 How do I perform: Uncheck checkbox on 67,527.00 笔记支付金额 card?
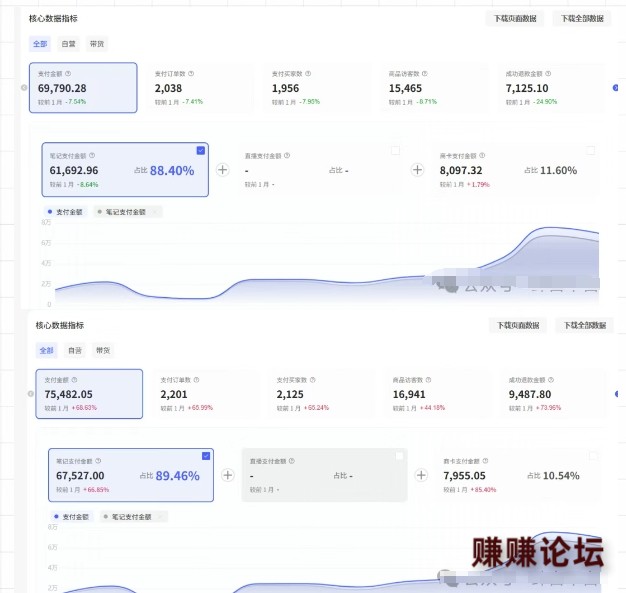pyautogui.click(x=206, y=456)
